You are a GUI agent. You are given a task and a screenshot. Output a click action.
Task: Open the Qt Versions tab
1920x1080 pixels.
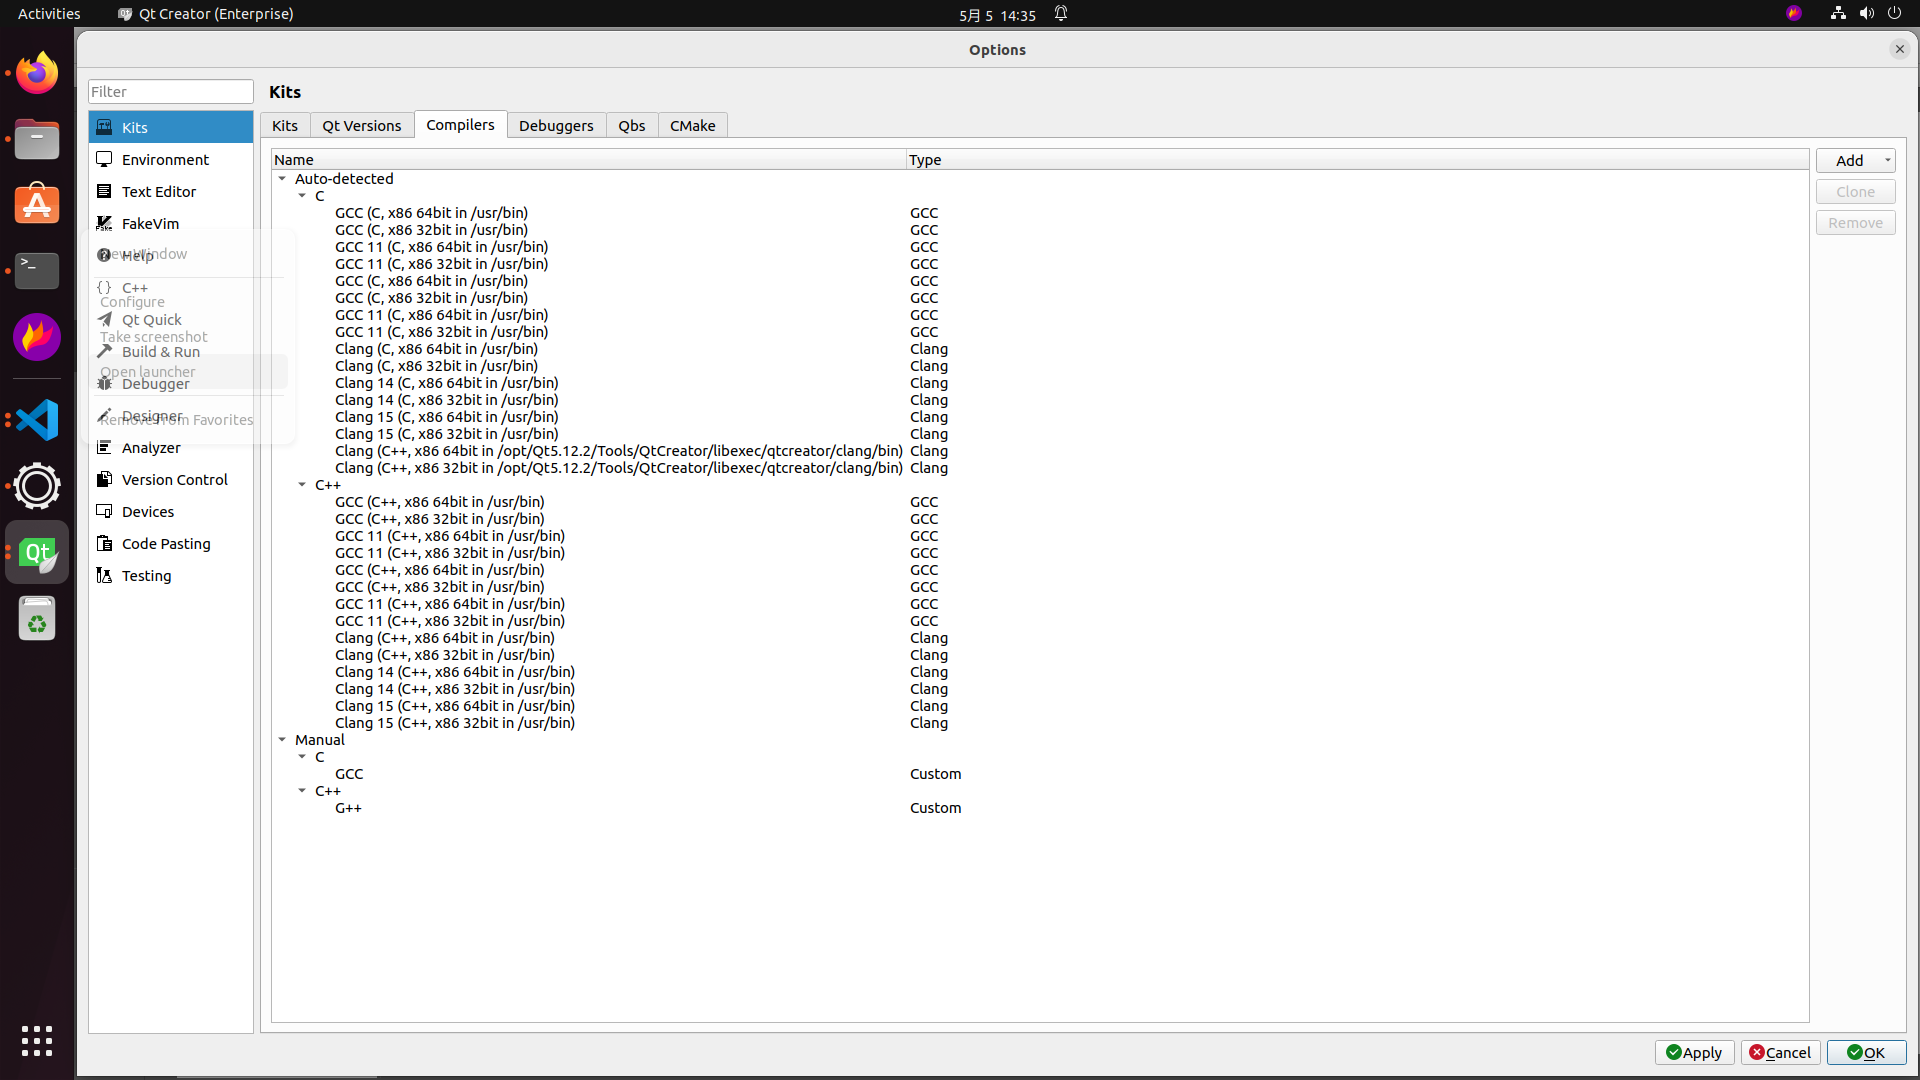(361, 125)
